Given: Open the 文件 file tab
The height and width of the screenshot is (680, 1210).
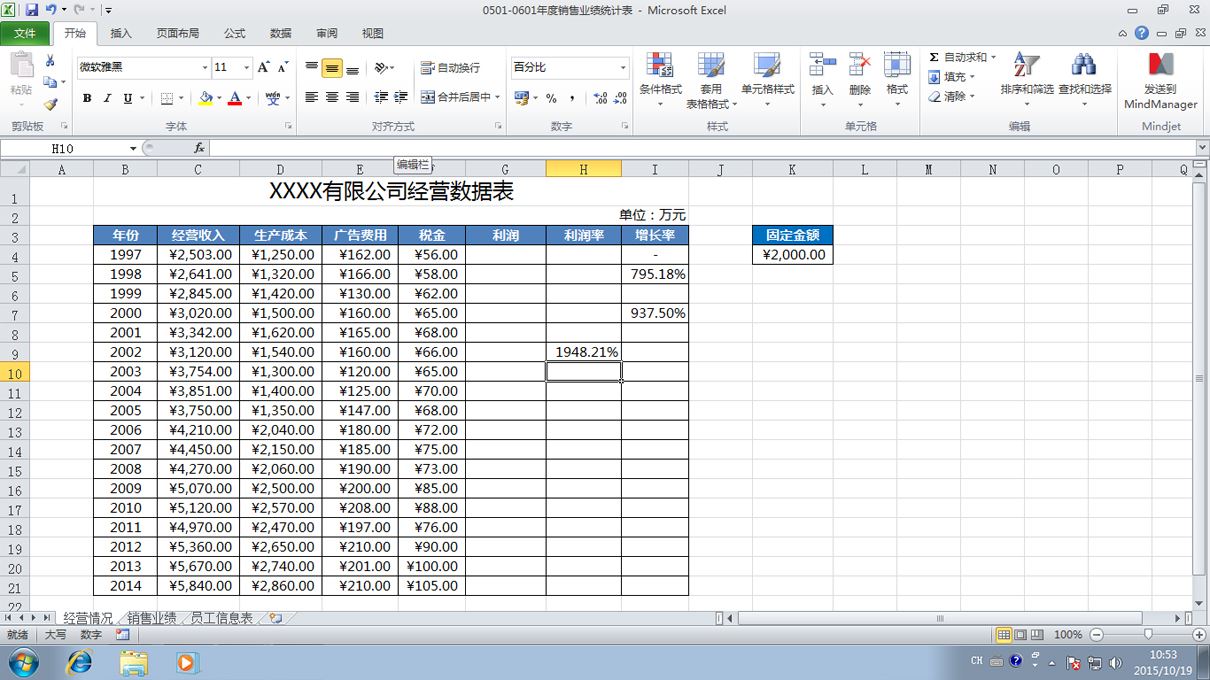Looking at the screenshot, I should coord(25,33).
